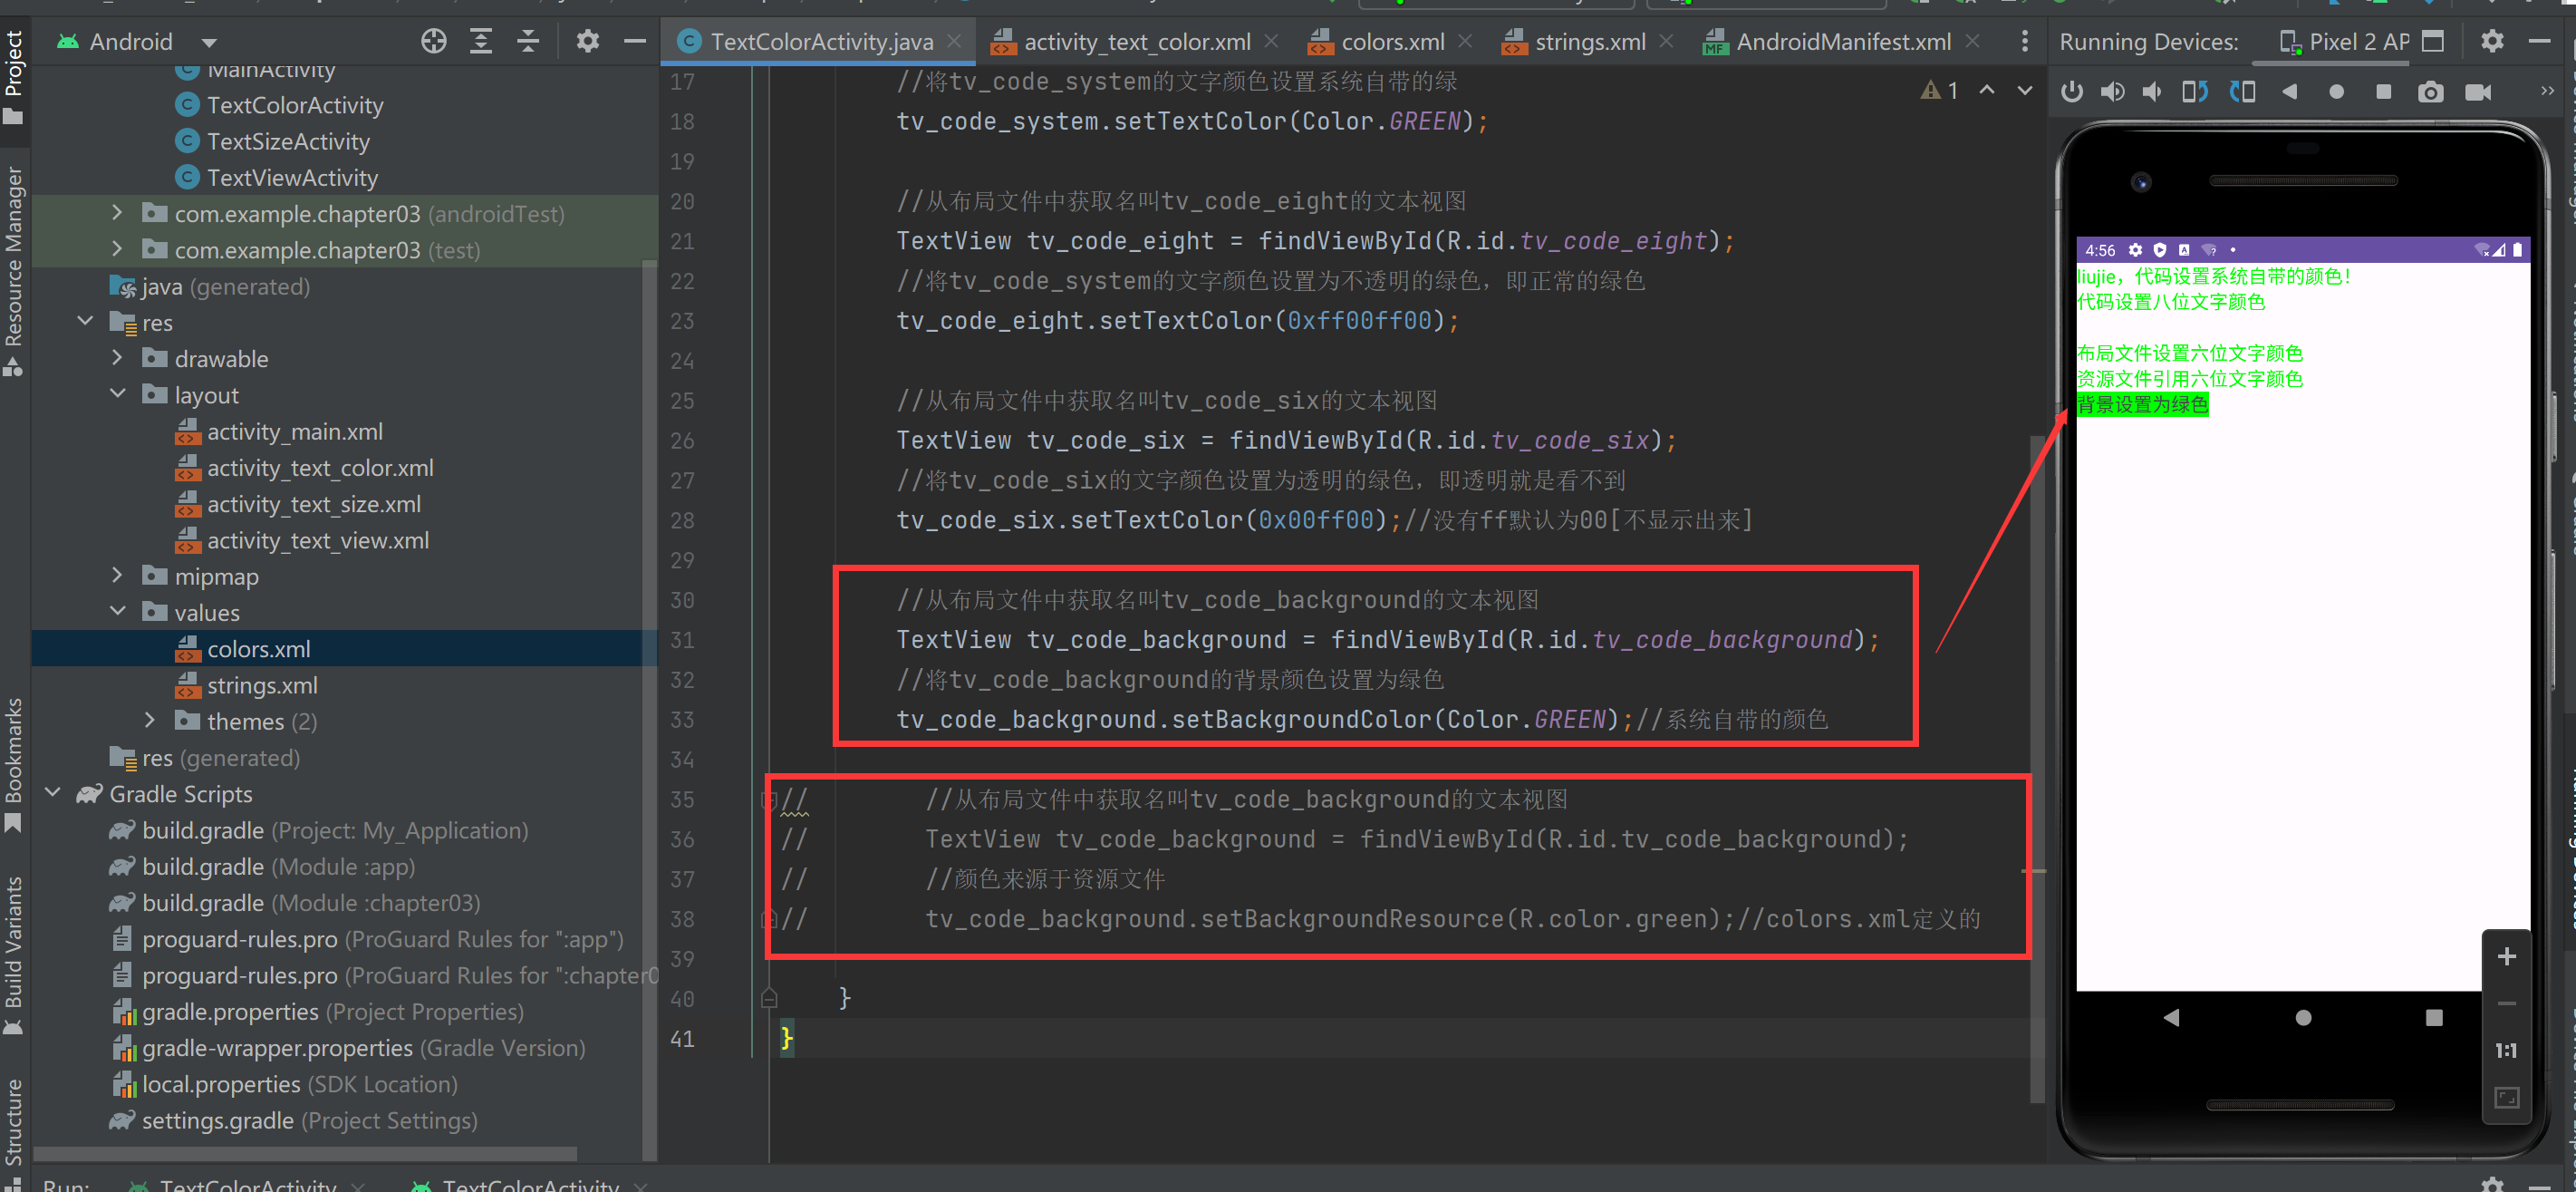
Task: Open the Build Variants side tab
Action: tap(13, 955)
